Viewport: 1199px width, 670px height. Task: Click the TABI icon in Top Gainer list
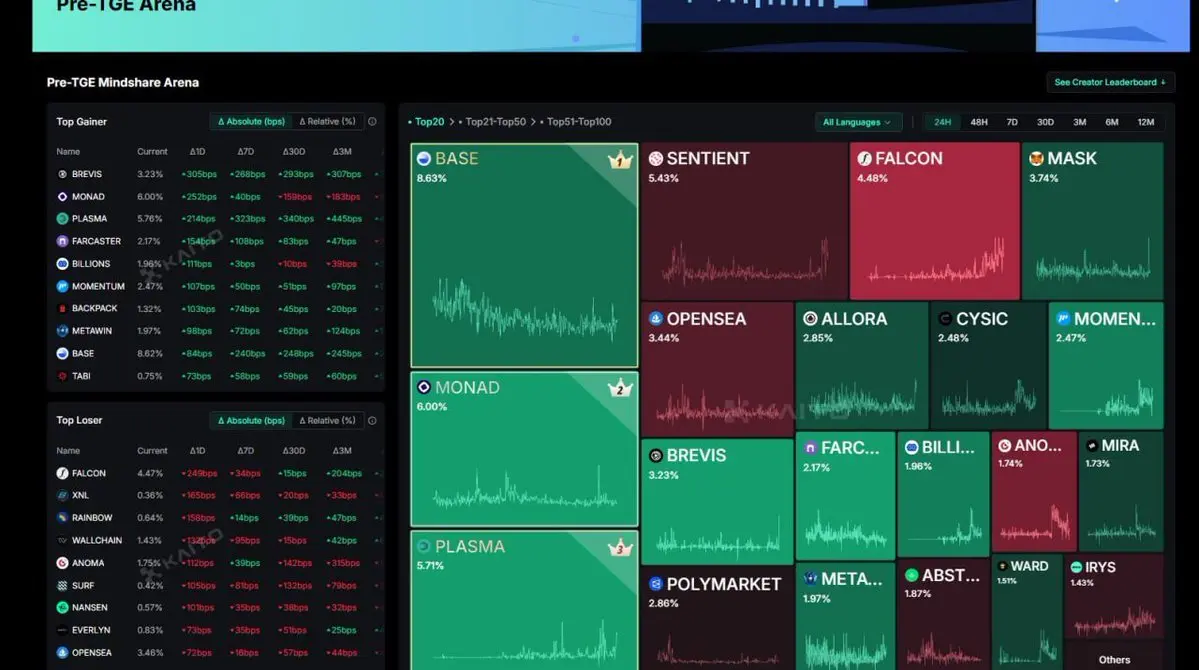click(x=63, y=376)
